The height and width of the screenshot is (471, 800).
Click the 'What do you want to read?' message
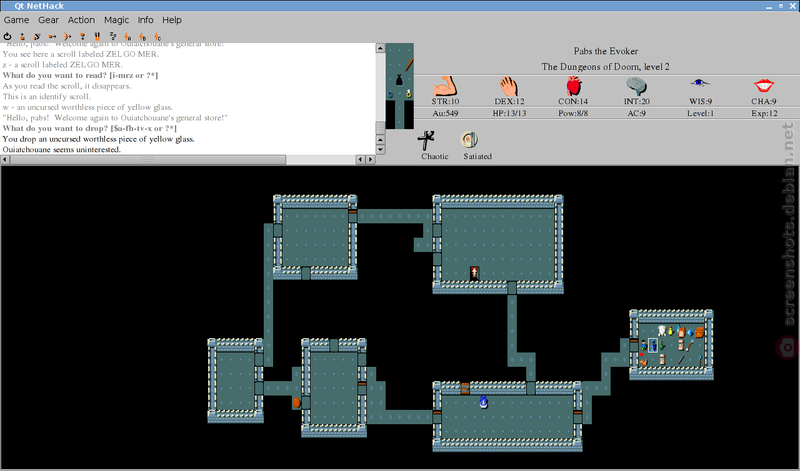[x=80, y=75]
